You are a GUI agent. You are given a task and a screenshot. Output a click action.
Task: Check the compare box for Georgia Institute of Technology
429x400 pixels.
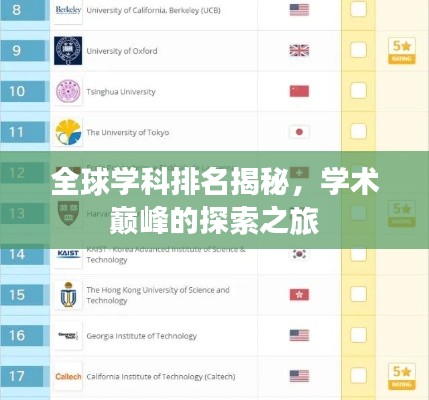point(358,335)
